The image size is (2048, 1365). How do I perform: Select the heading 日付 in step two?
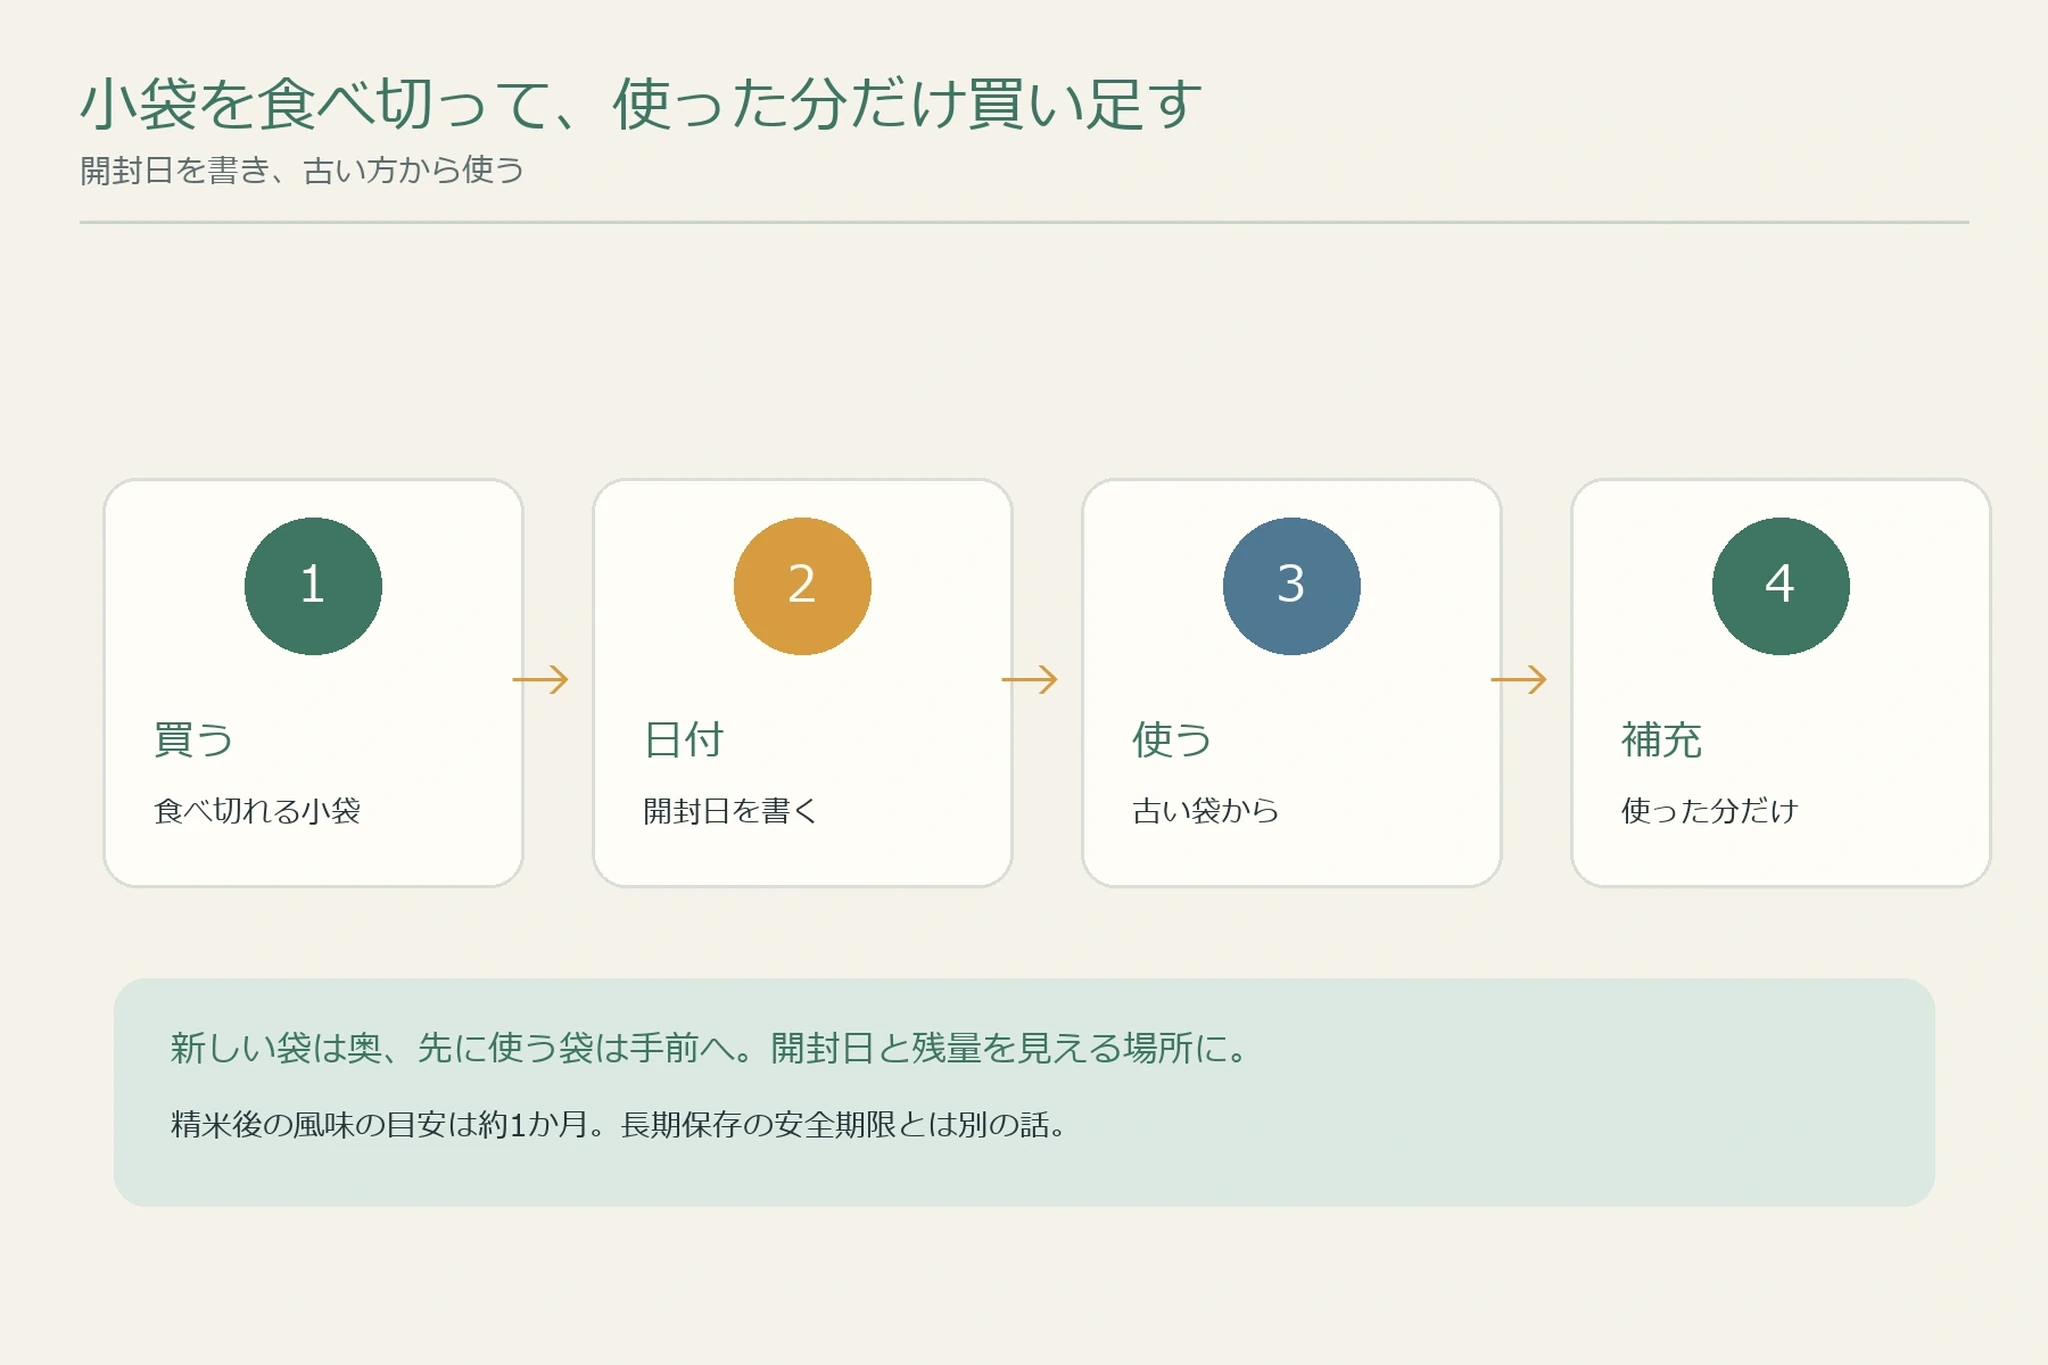point(683,740)
